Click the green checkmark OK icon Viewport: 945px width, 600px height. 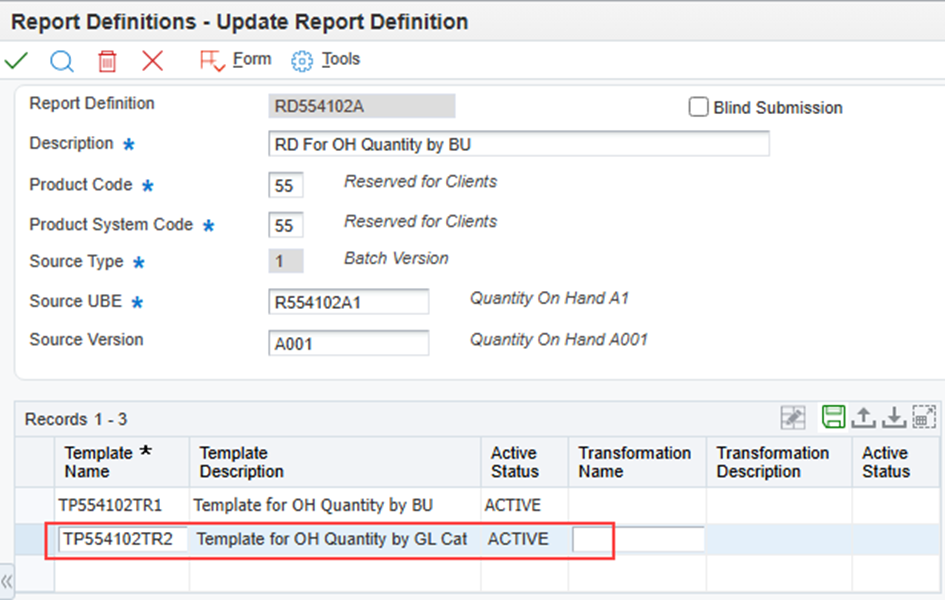coord(16,61)
